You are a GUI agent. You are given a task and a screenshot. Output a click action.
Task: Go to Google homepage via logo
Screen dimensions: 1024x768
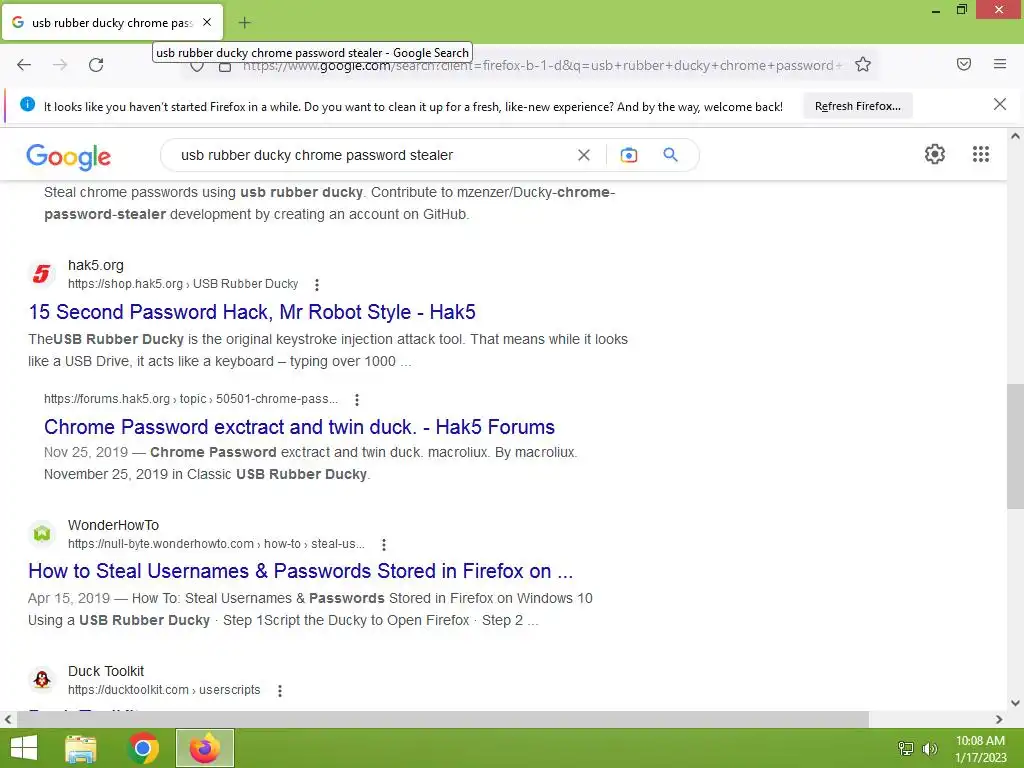tap(69, 156)
